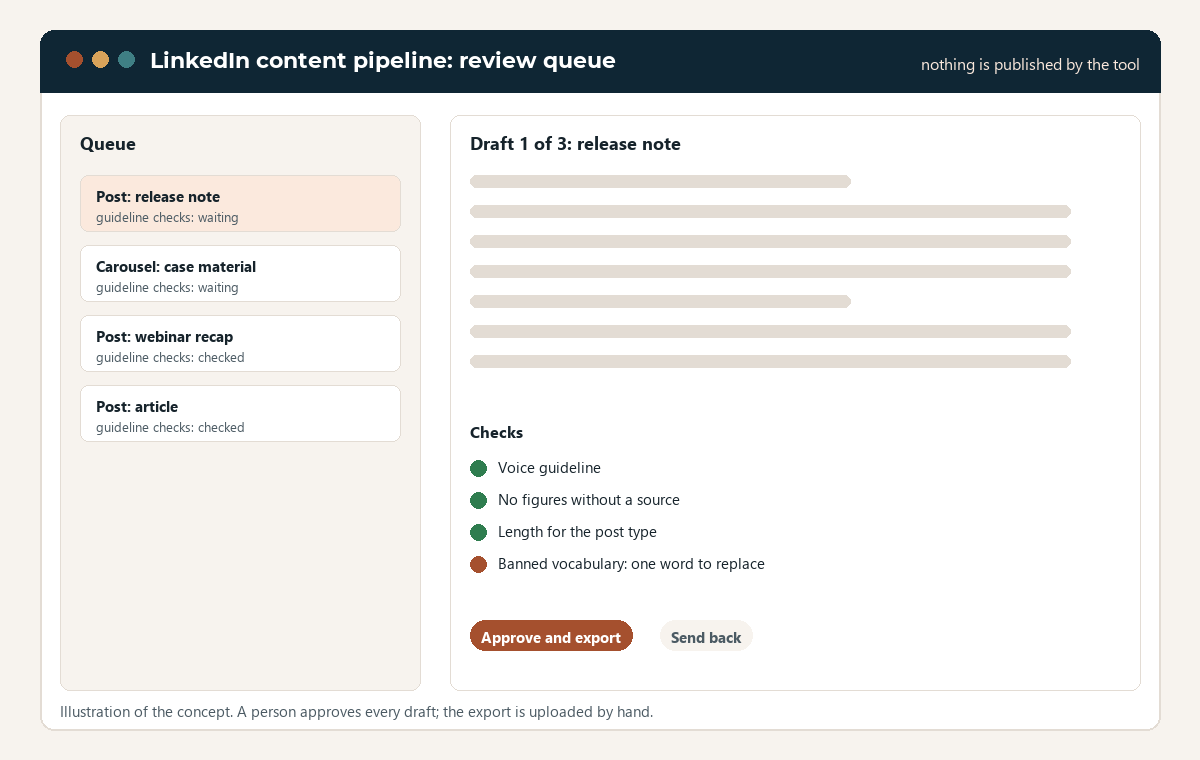This screenshot has width=1200, height=760.
Task: Click green dot beside No figures without a source
Action: 478,500
